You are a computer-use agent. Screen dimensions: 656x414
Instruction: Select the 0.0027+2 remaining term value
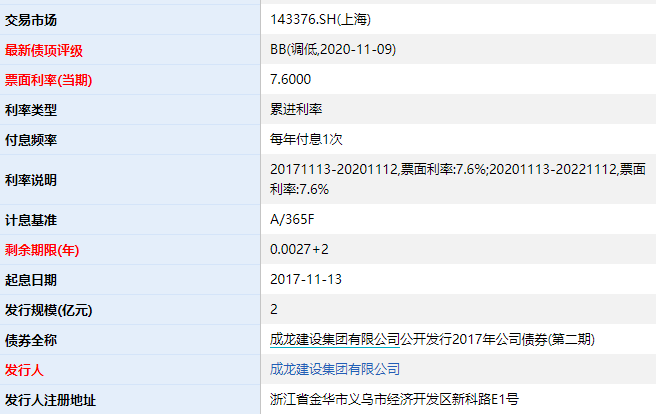point(299,249)
